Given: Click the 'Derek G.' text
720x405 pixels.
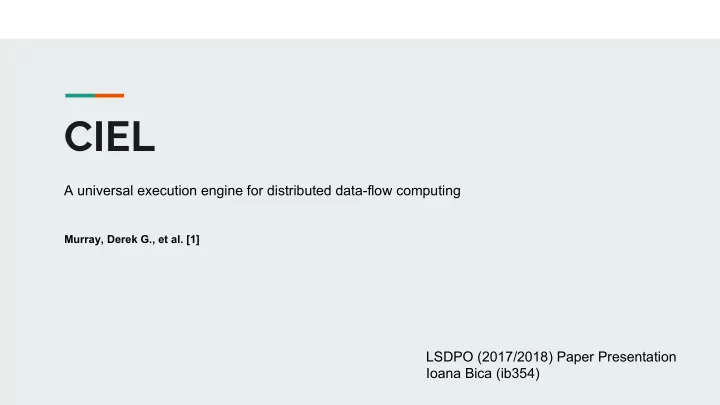Looking at the screenshot, I should tap(130, 239).
